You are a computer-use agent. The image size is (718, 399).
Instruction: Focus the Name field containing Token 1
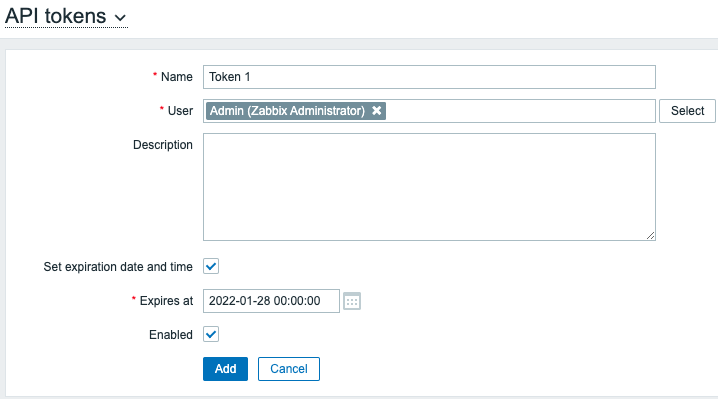429,77
